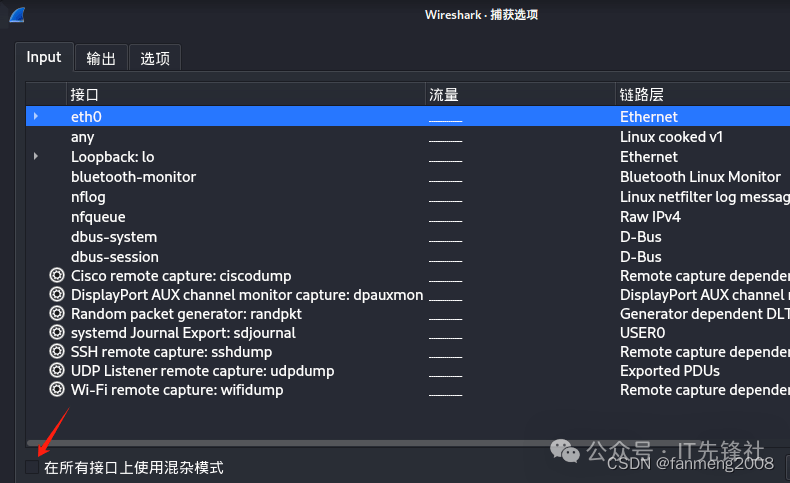Click gear icon for Wi-Fi remote capture
This screenshot has height=483, width=790.
coord(56,390)
